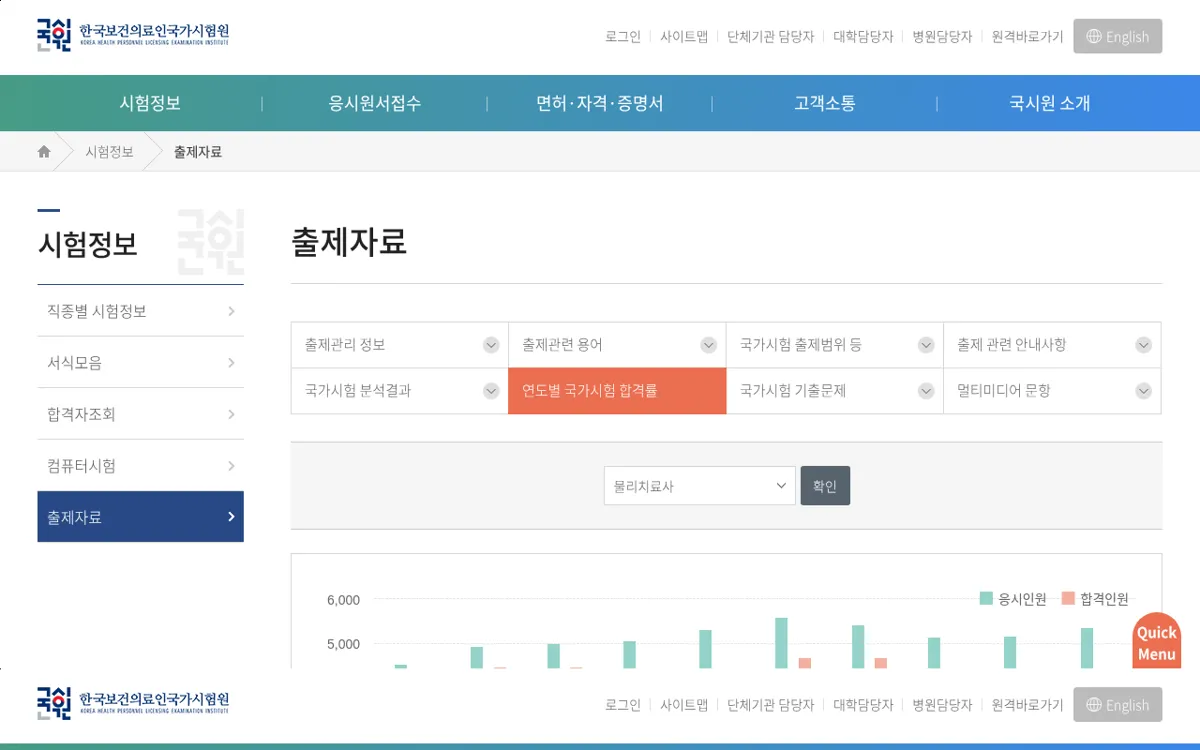The image size is (1200, 750).
Task: Expand 출제 관련 안내사항 arrow
Action: [1143, 345]
